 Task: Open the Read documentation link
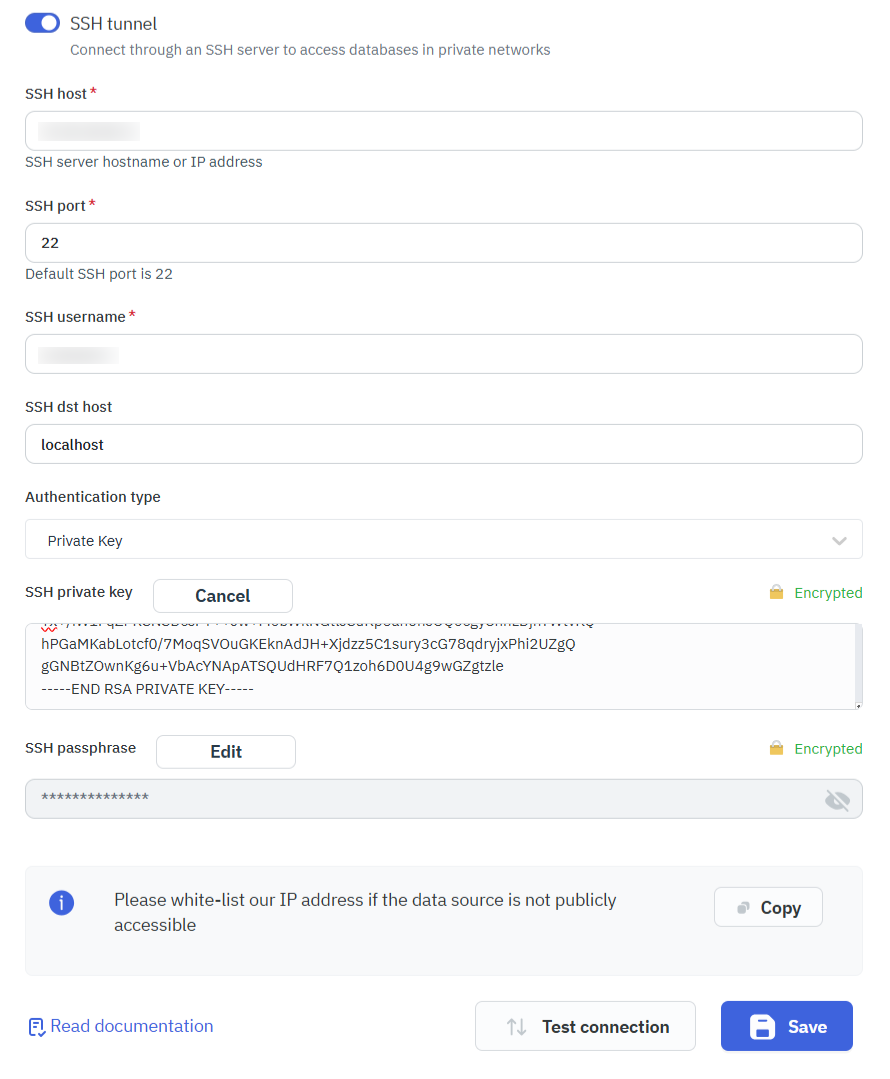(x=130, y=1026)
